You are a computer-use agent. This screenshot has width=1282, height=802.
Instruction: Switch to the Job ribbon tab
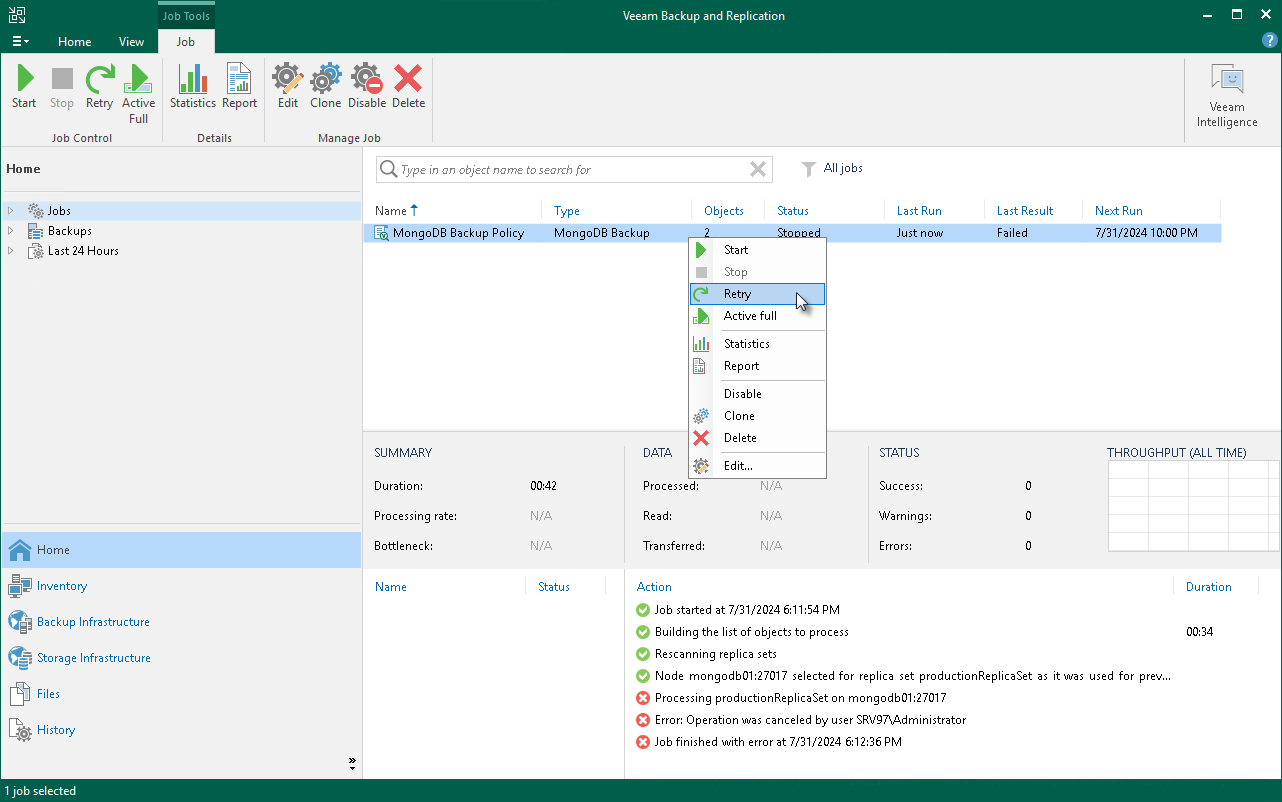186,42
